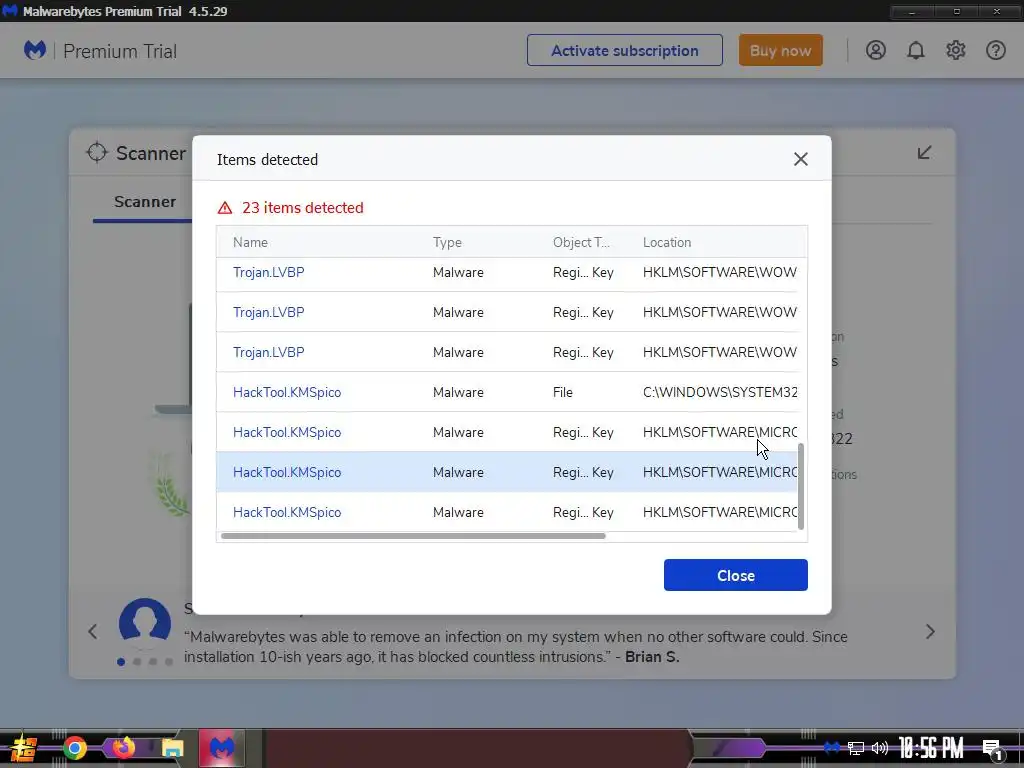Collapse the Scanner card arrow icon

click(x=924, y=153)
